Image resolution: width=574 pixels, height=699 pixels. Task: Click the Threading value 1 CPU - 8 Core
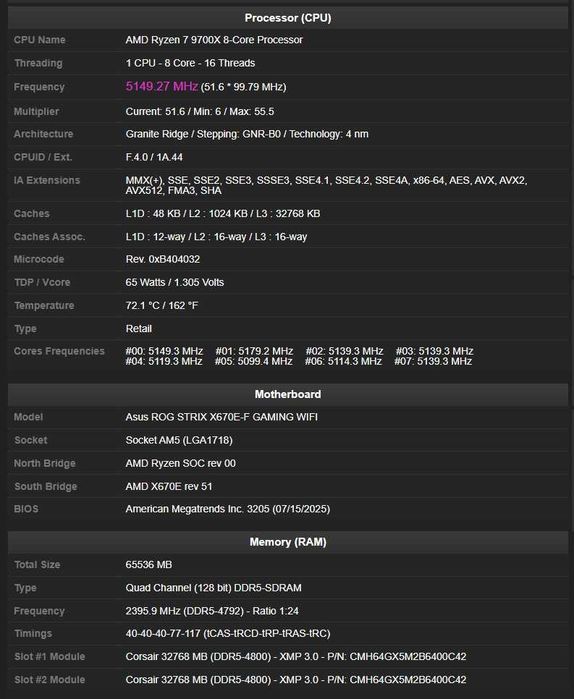190,63
